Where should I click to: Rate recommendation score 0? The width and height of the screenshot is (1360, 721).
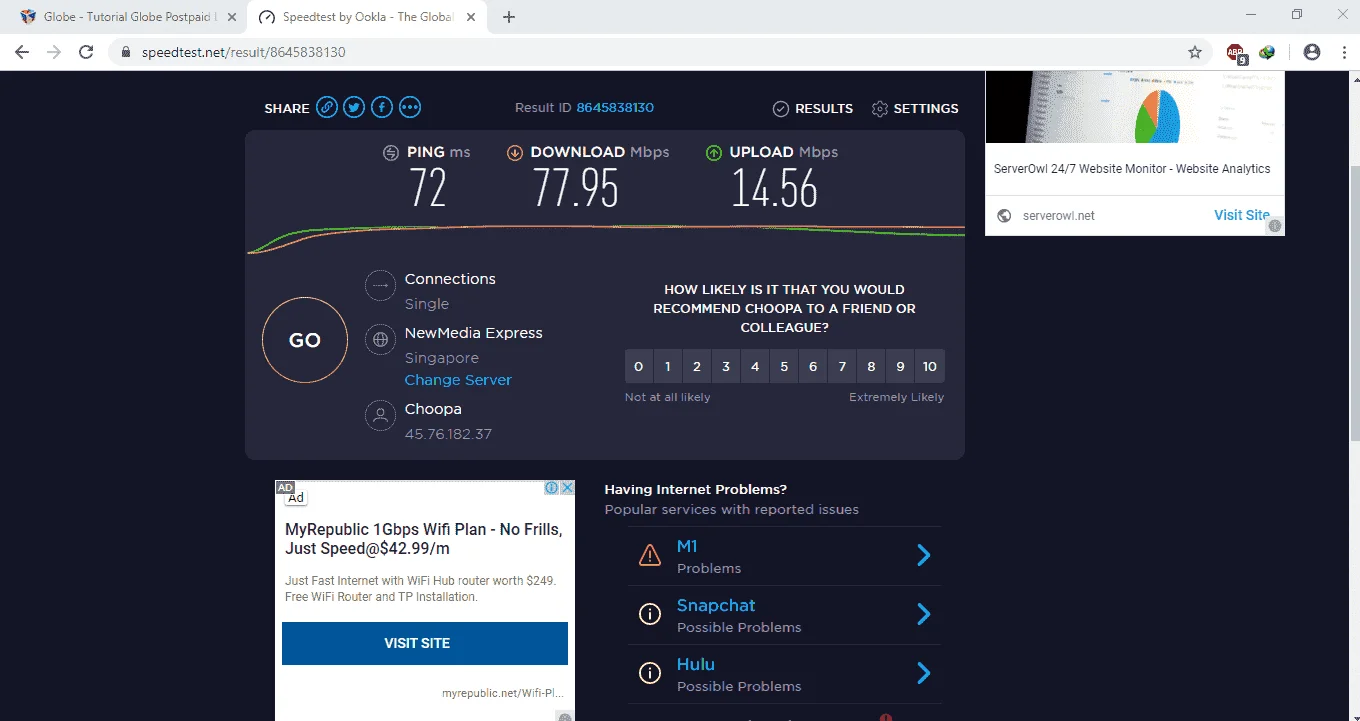click(639, 367)
